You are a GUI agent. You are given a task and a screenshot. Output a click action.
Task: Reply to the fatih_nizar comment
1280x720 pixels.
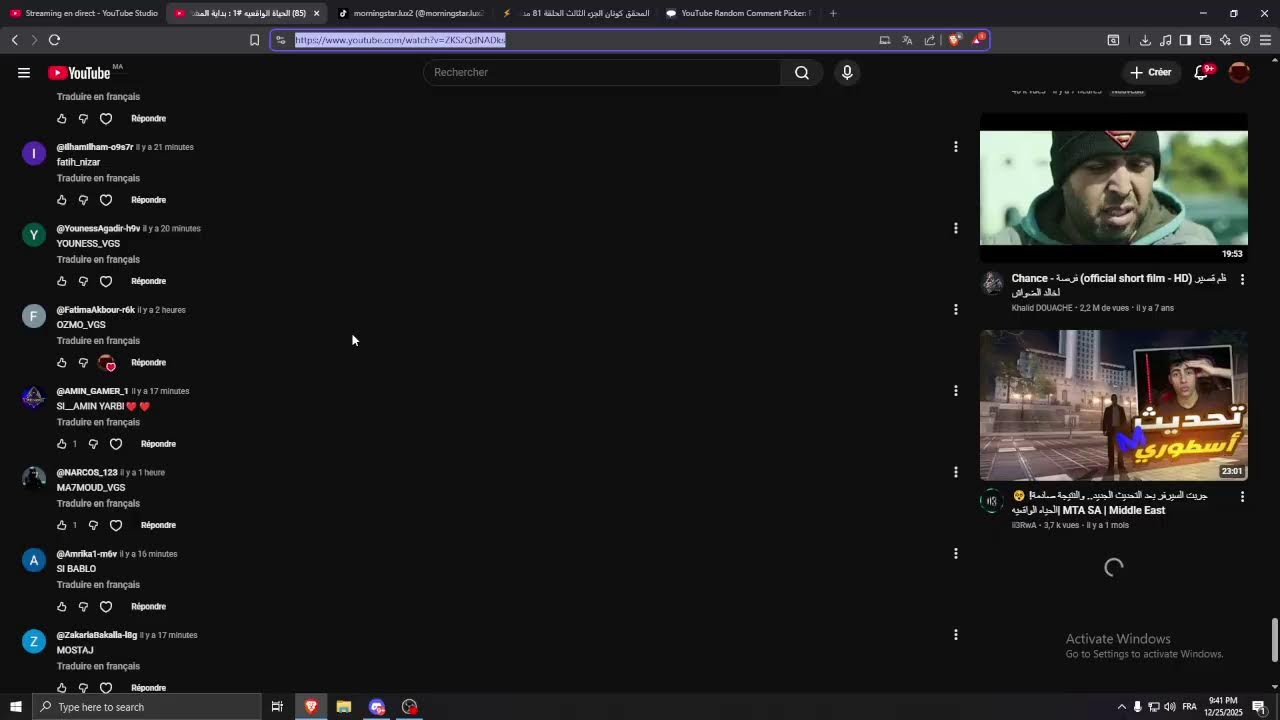(148, 200)
